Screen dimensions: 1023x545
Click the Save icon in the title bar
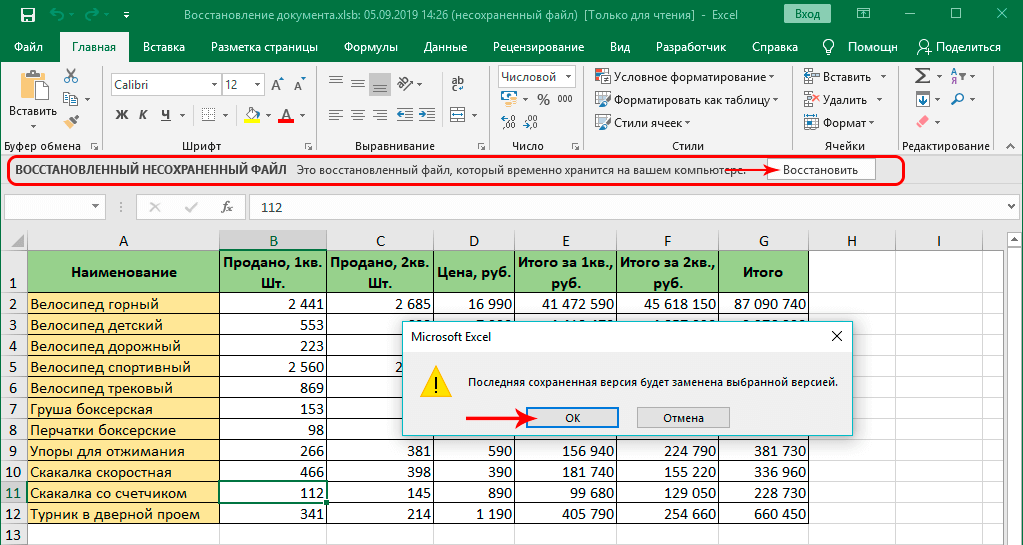(x=27, y=16)
